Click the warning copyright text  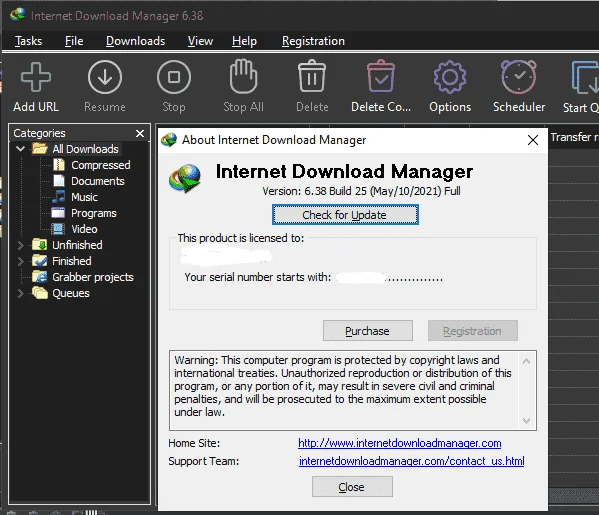[343, 386]
